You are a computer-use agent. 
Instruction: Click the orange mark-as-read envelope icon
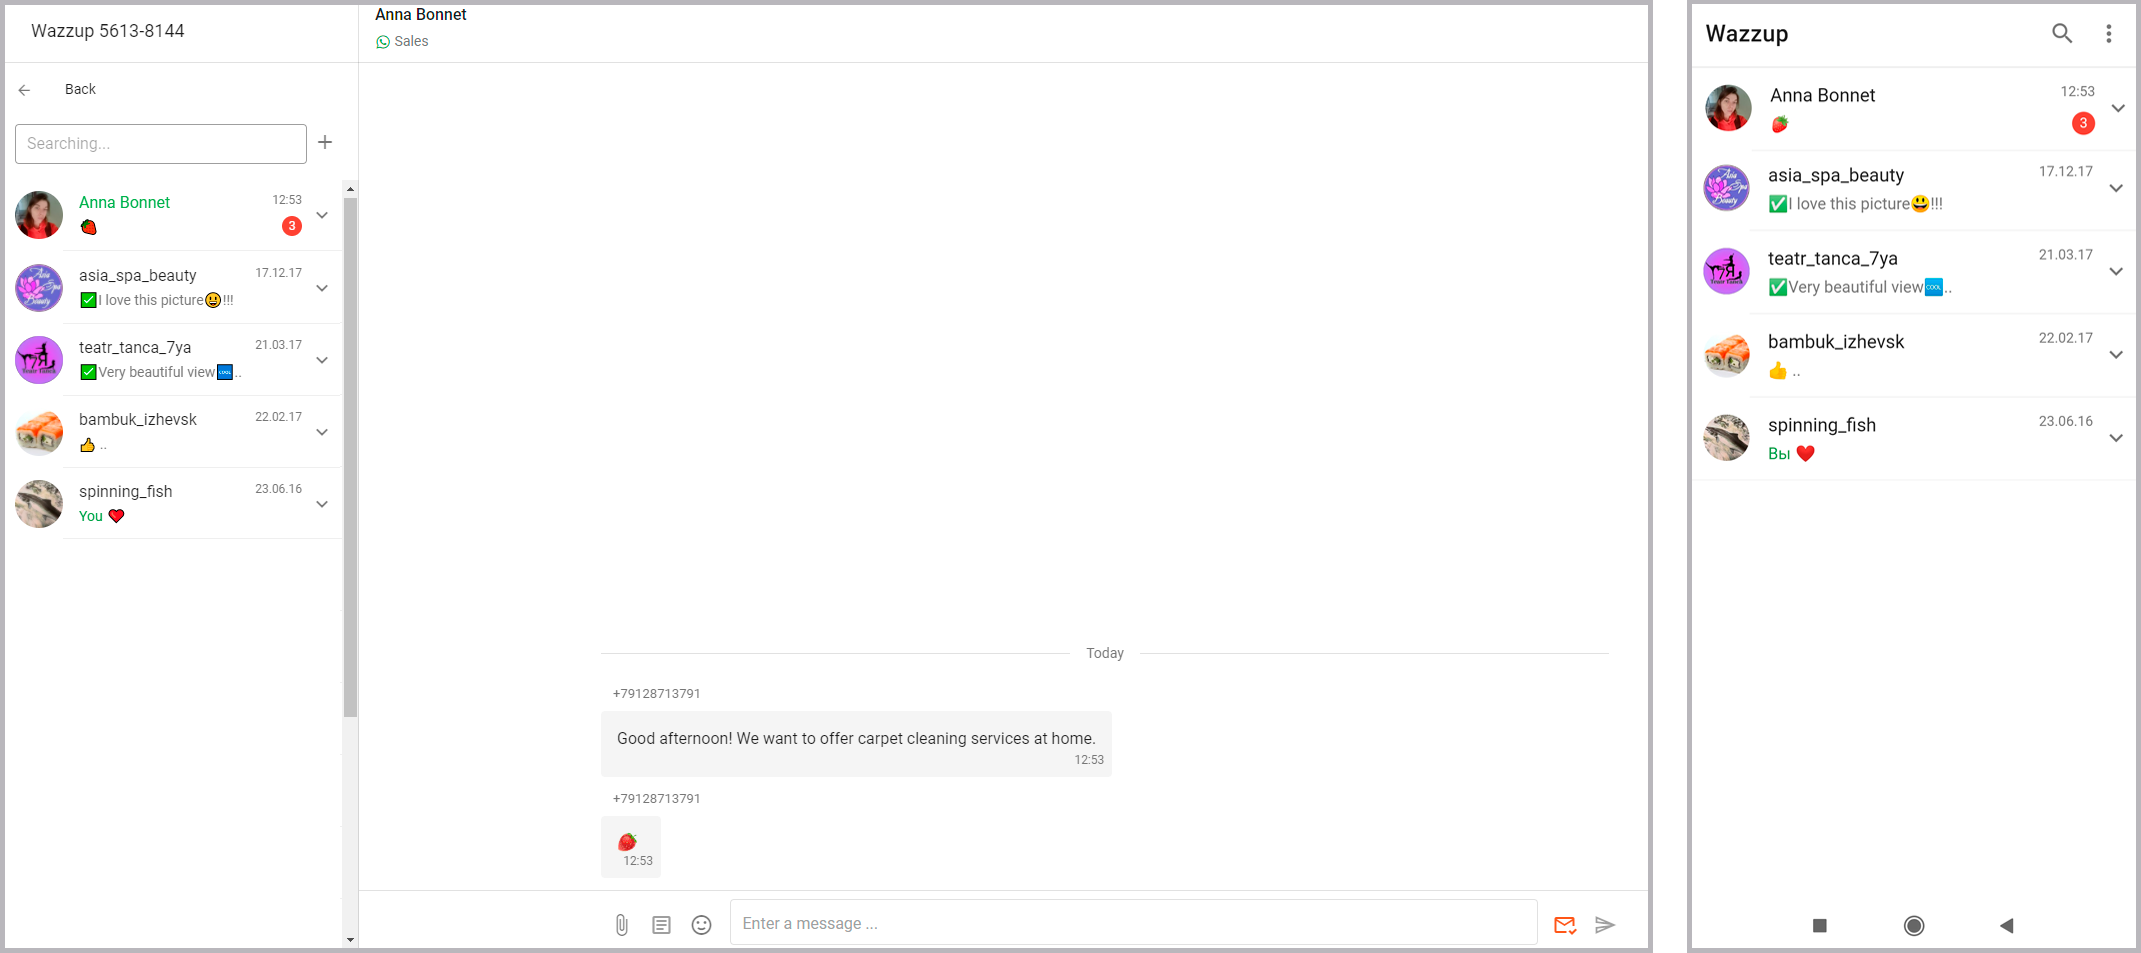click(x=1565, y=925)
